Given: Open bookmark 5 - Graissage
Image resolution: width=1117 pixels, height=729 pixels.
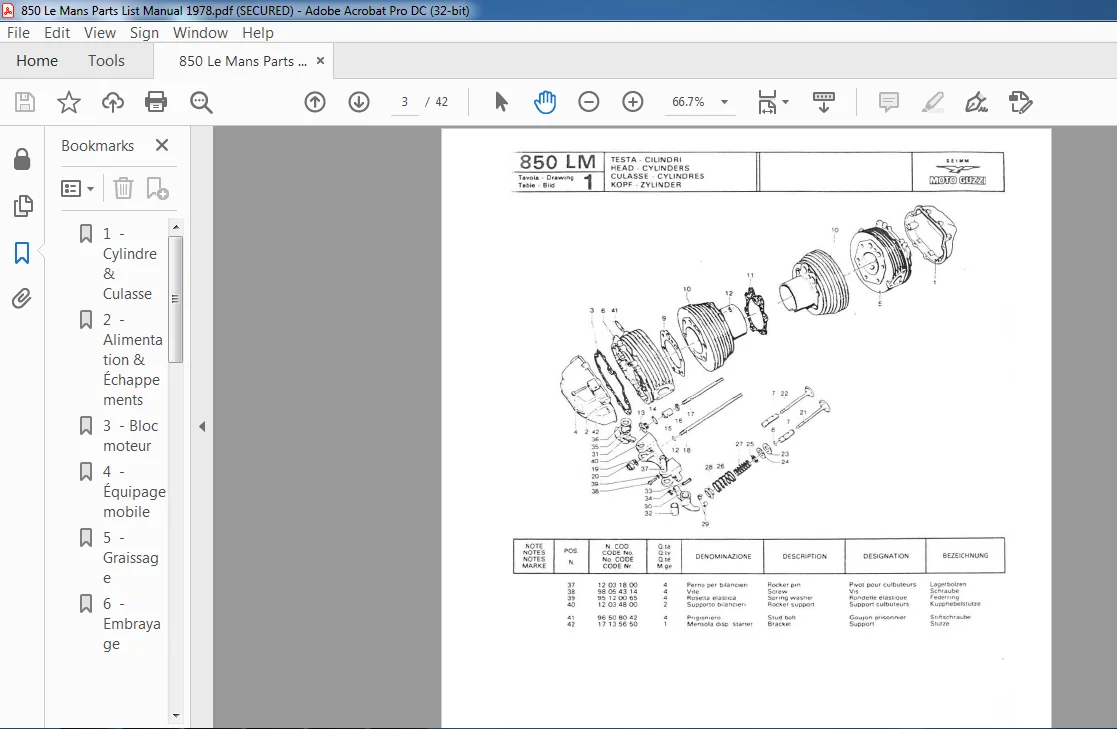Looking at the screenshot, I should pos(130,558).
